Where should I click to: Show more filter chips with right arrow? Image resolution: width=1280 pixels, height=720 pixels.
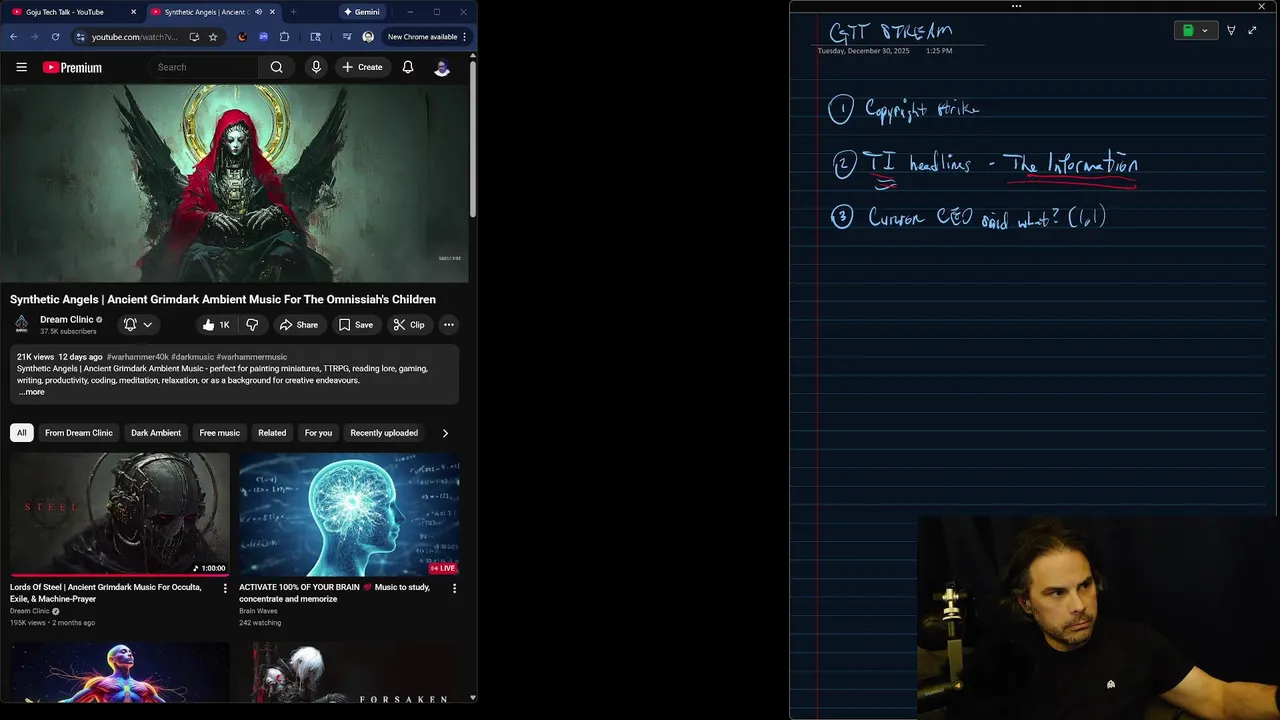click(x=445, y=433)
